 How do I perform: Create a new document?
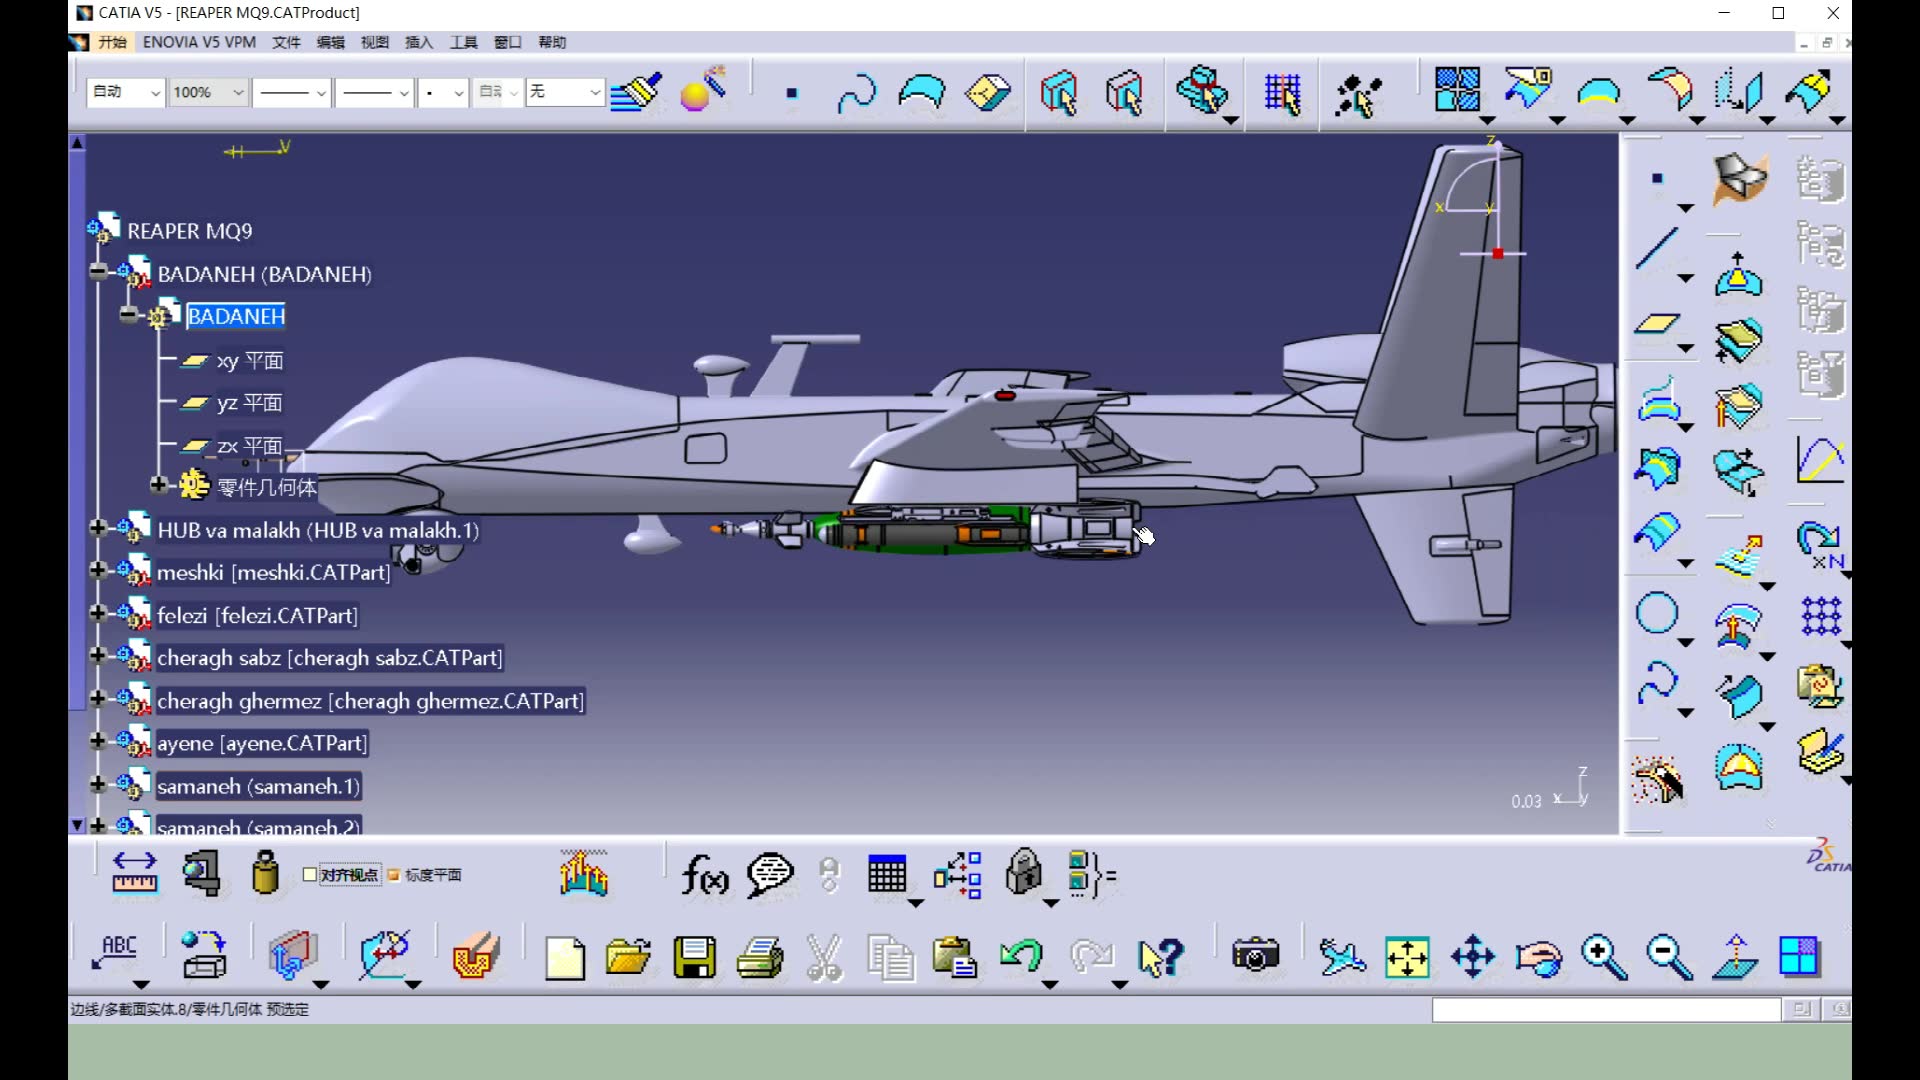(x=565, y=958)
